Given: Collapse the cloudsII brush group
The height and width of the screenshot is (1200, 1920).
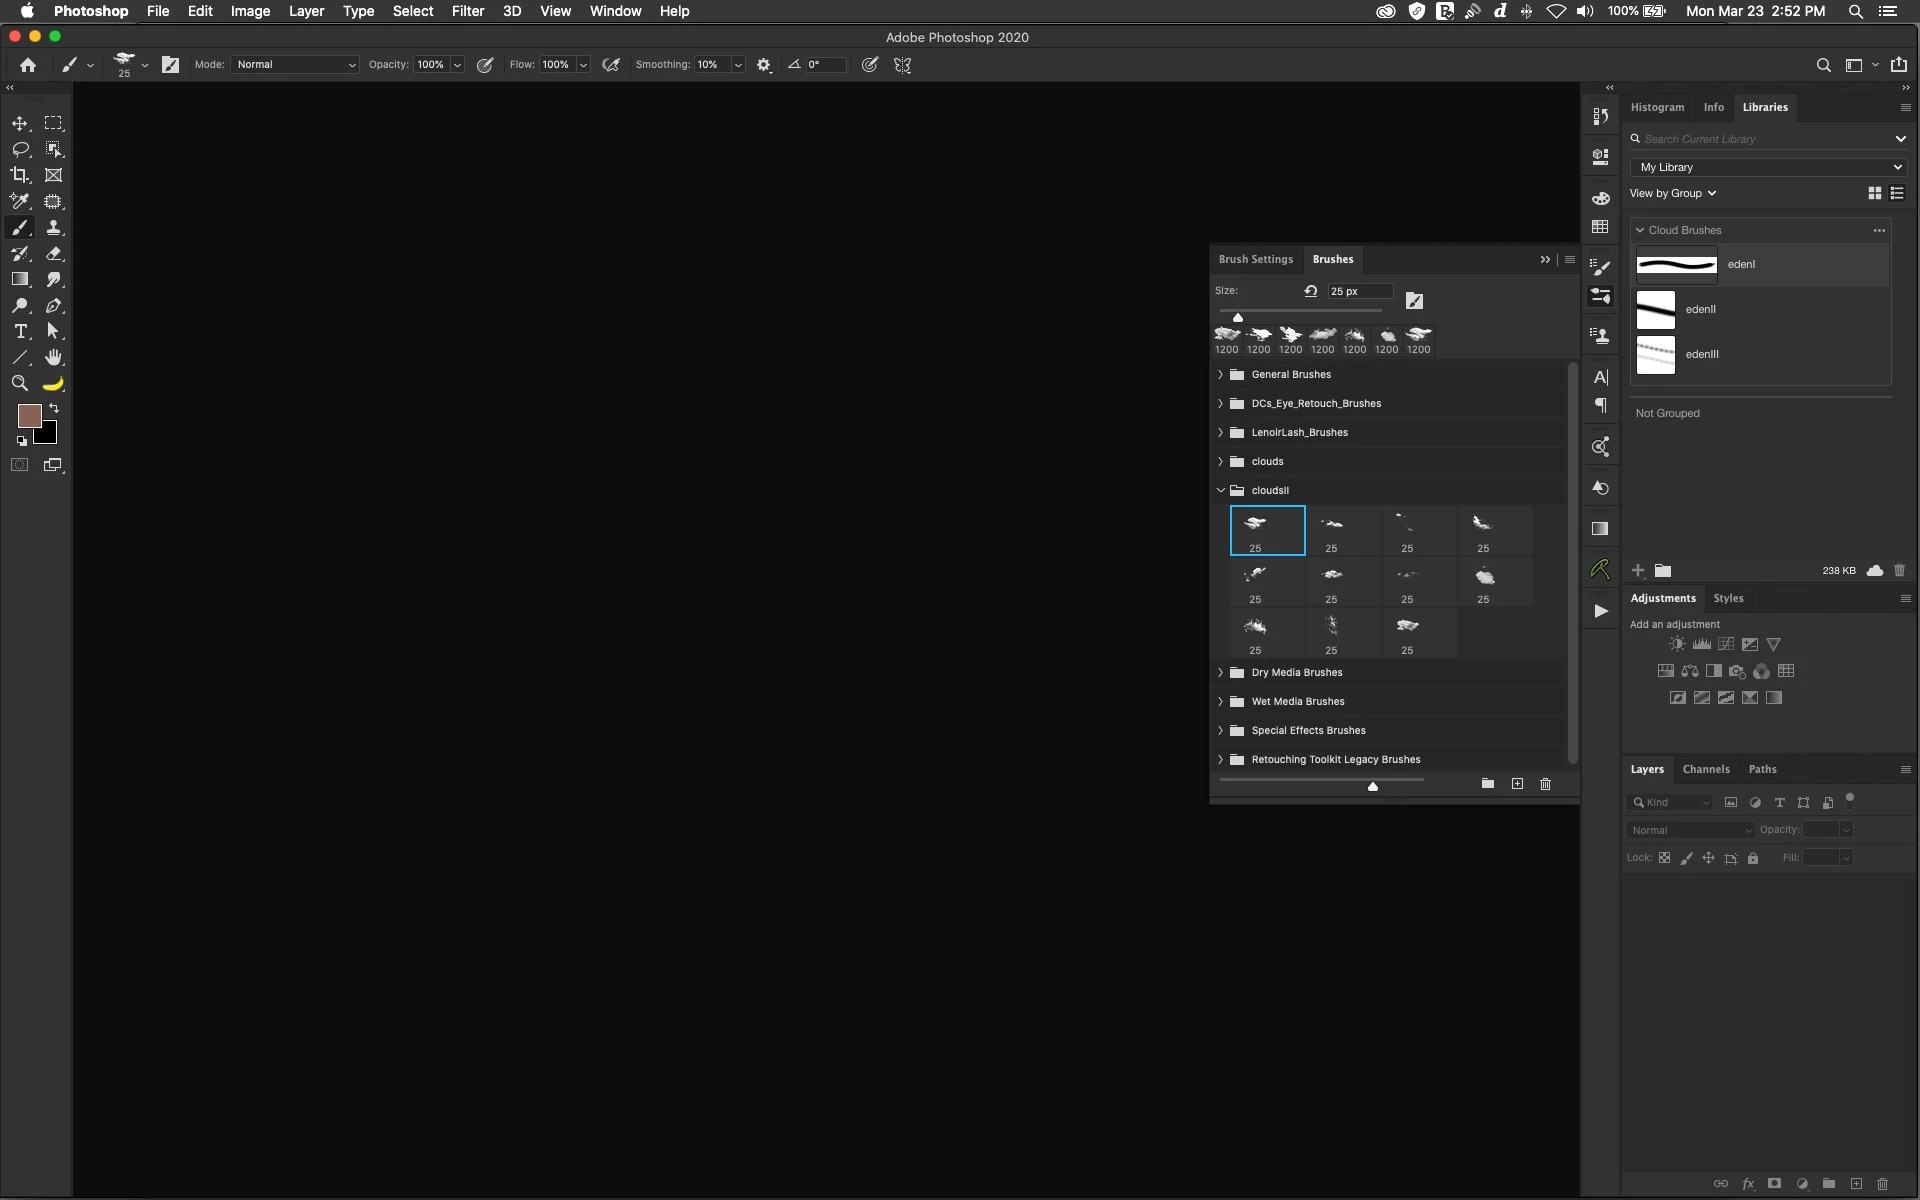Looking at the screenshot, I should coord(1221,491).
